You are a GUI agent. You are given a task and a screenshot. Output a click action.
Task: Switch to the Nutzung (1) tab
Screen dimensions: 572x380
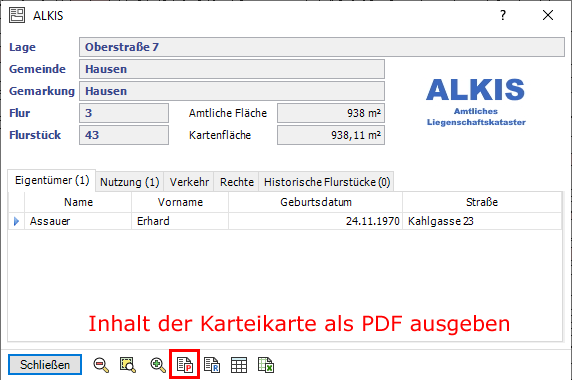tap(130, 182)
